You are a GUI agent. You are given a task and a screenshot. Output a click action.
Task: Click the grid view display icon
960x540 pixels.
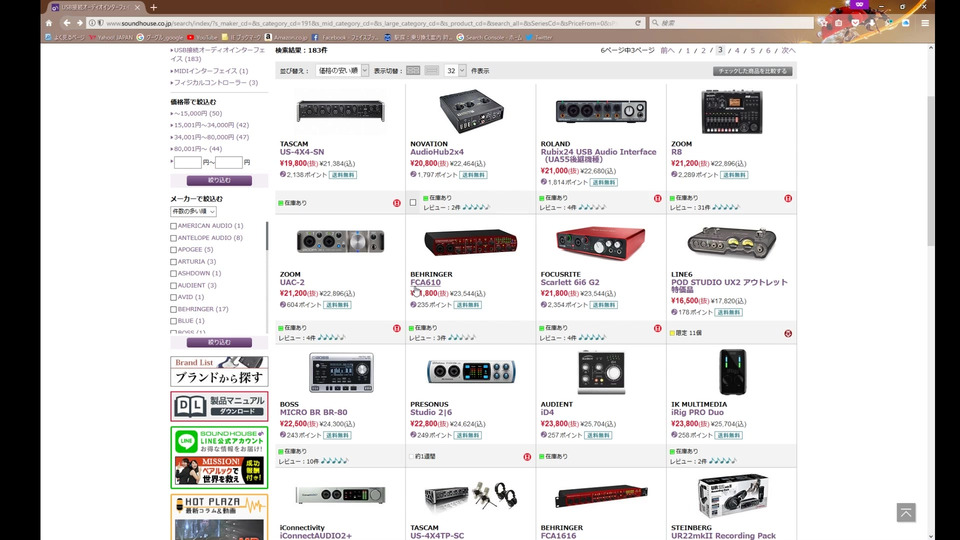click(x=413, y=70)
